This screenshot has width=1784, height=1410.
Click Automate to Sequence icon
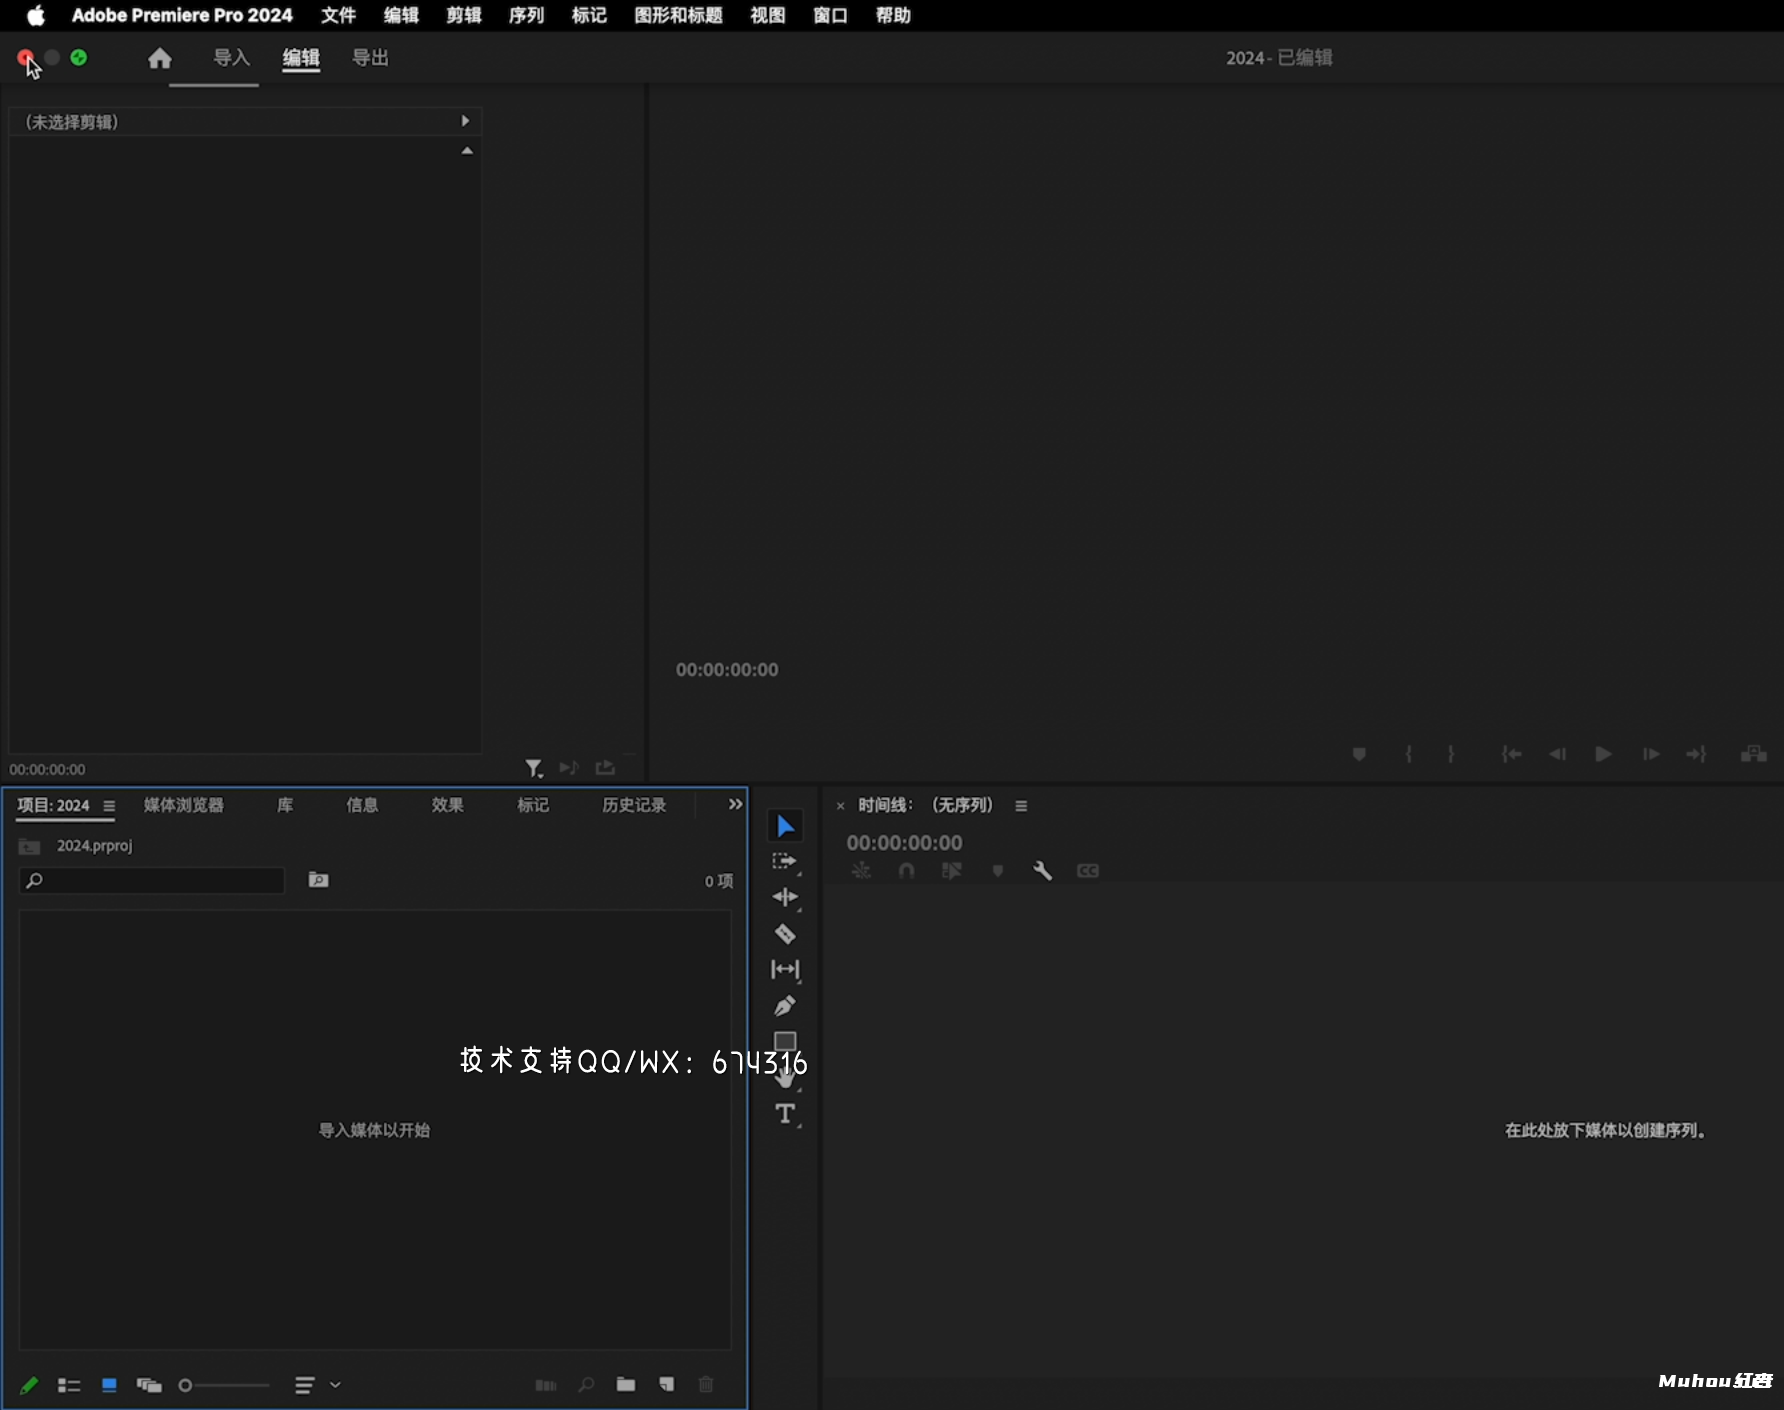(546, 1385)
